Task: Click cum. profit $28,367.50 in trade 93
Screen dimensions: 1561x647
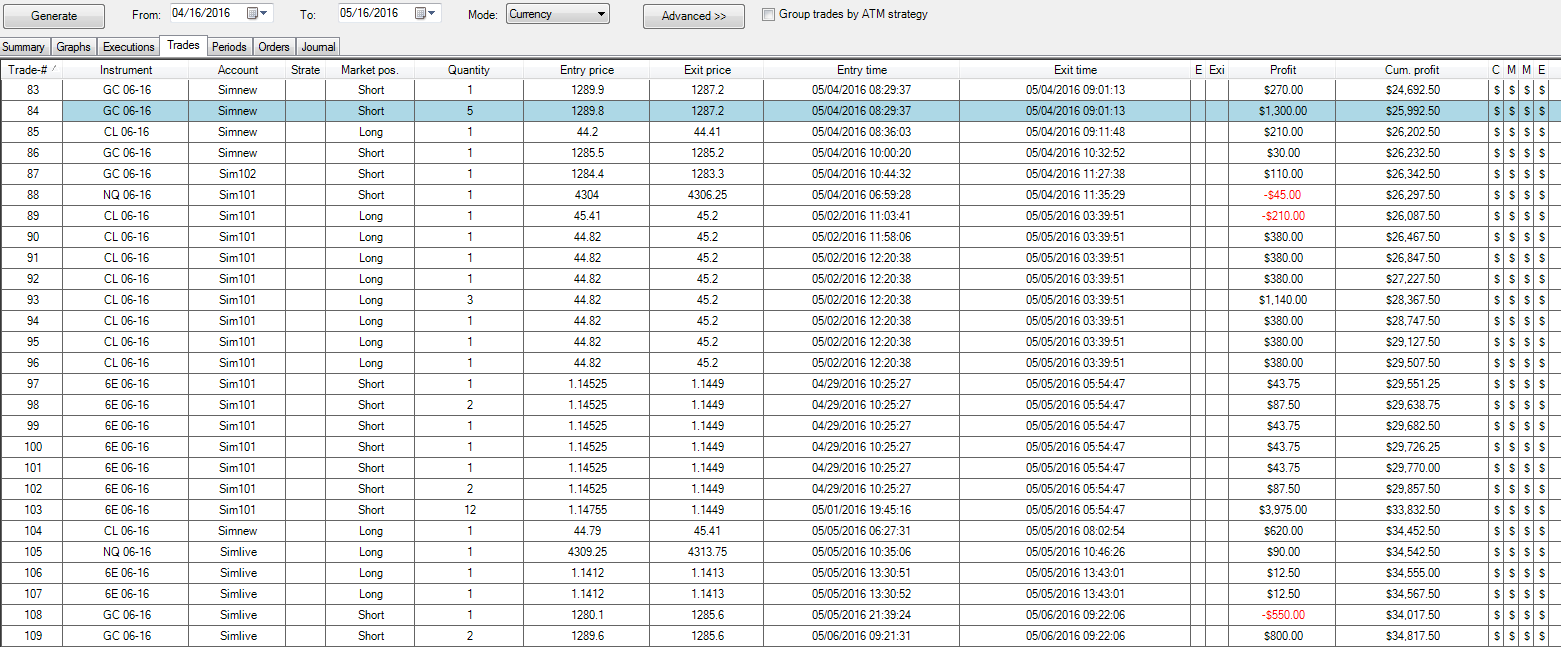Action: pyautogui.click(x=1412, y=300)
